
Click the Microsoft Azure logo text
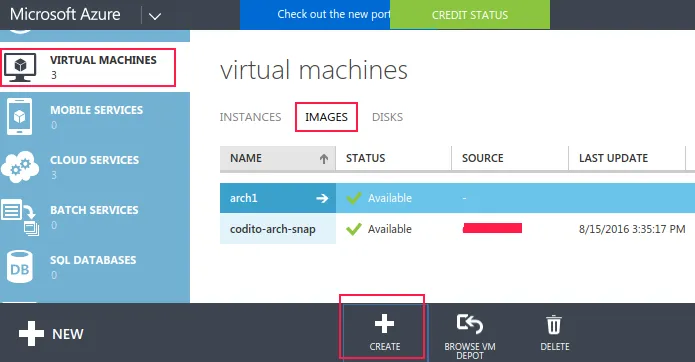coord(65,14)
